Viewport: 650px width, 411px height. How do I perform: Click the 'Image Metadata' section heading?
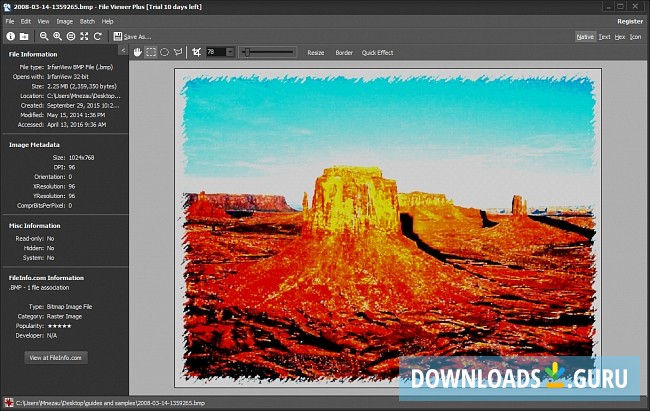tap(34, 145)
